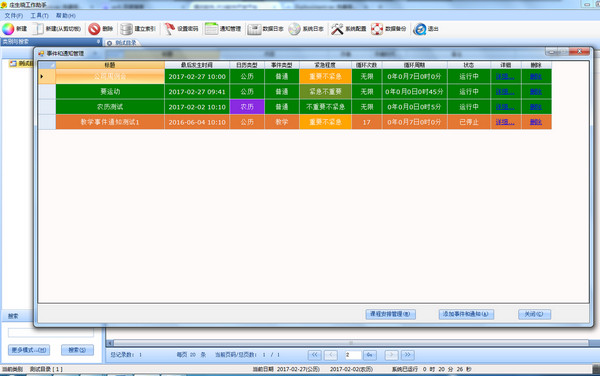Screen dimensions: 600x376
Task: Click 删除 link for 农历测试 row
Action: 536,107
